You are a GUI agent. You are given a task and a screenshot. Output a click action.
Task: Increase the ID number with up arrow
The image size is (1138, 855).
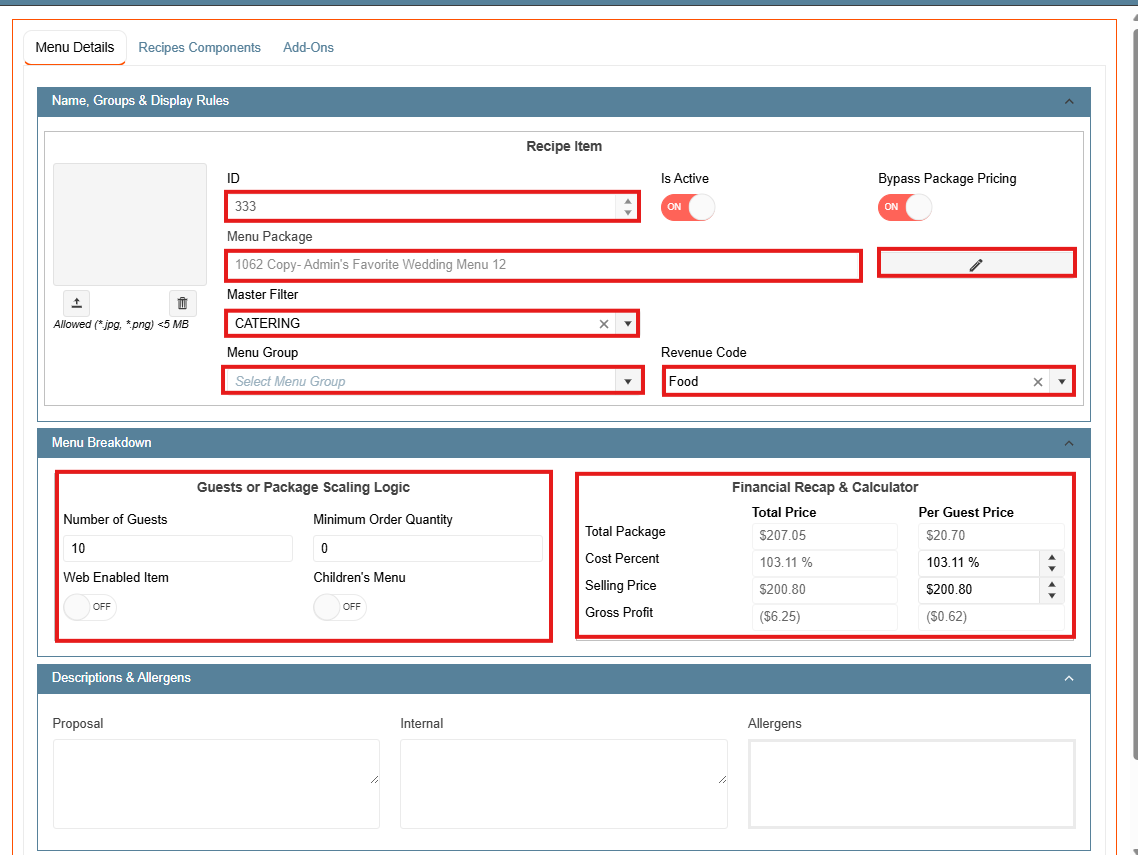click(628, 201)
